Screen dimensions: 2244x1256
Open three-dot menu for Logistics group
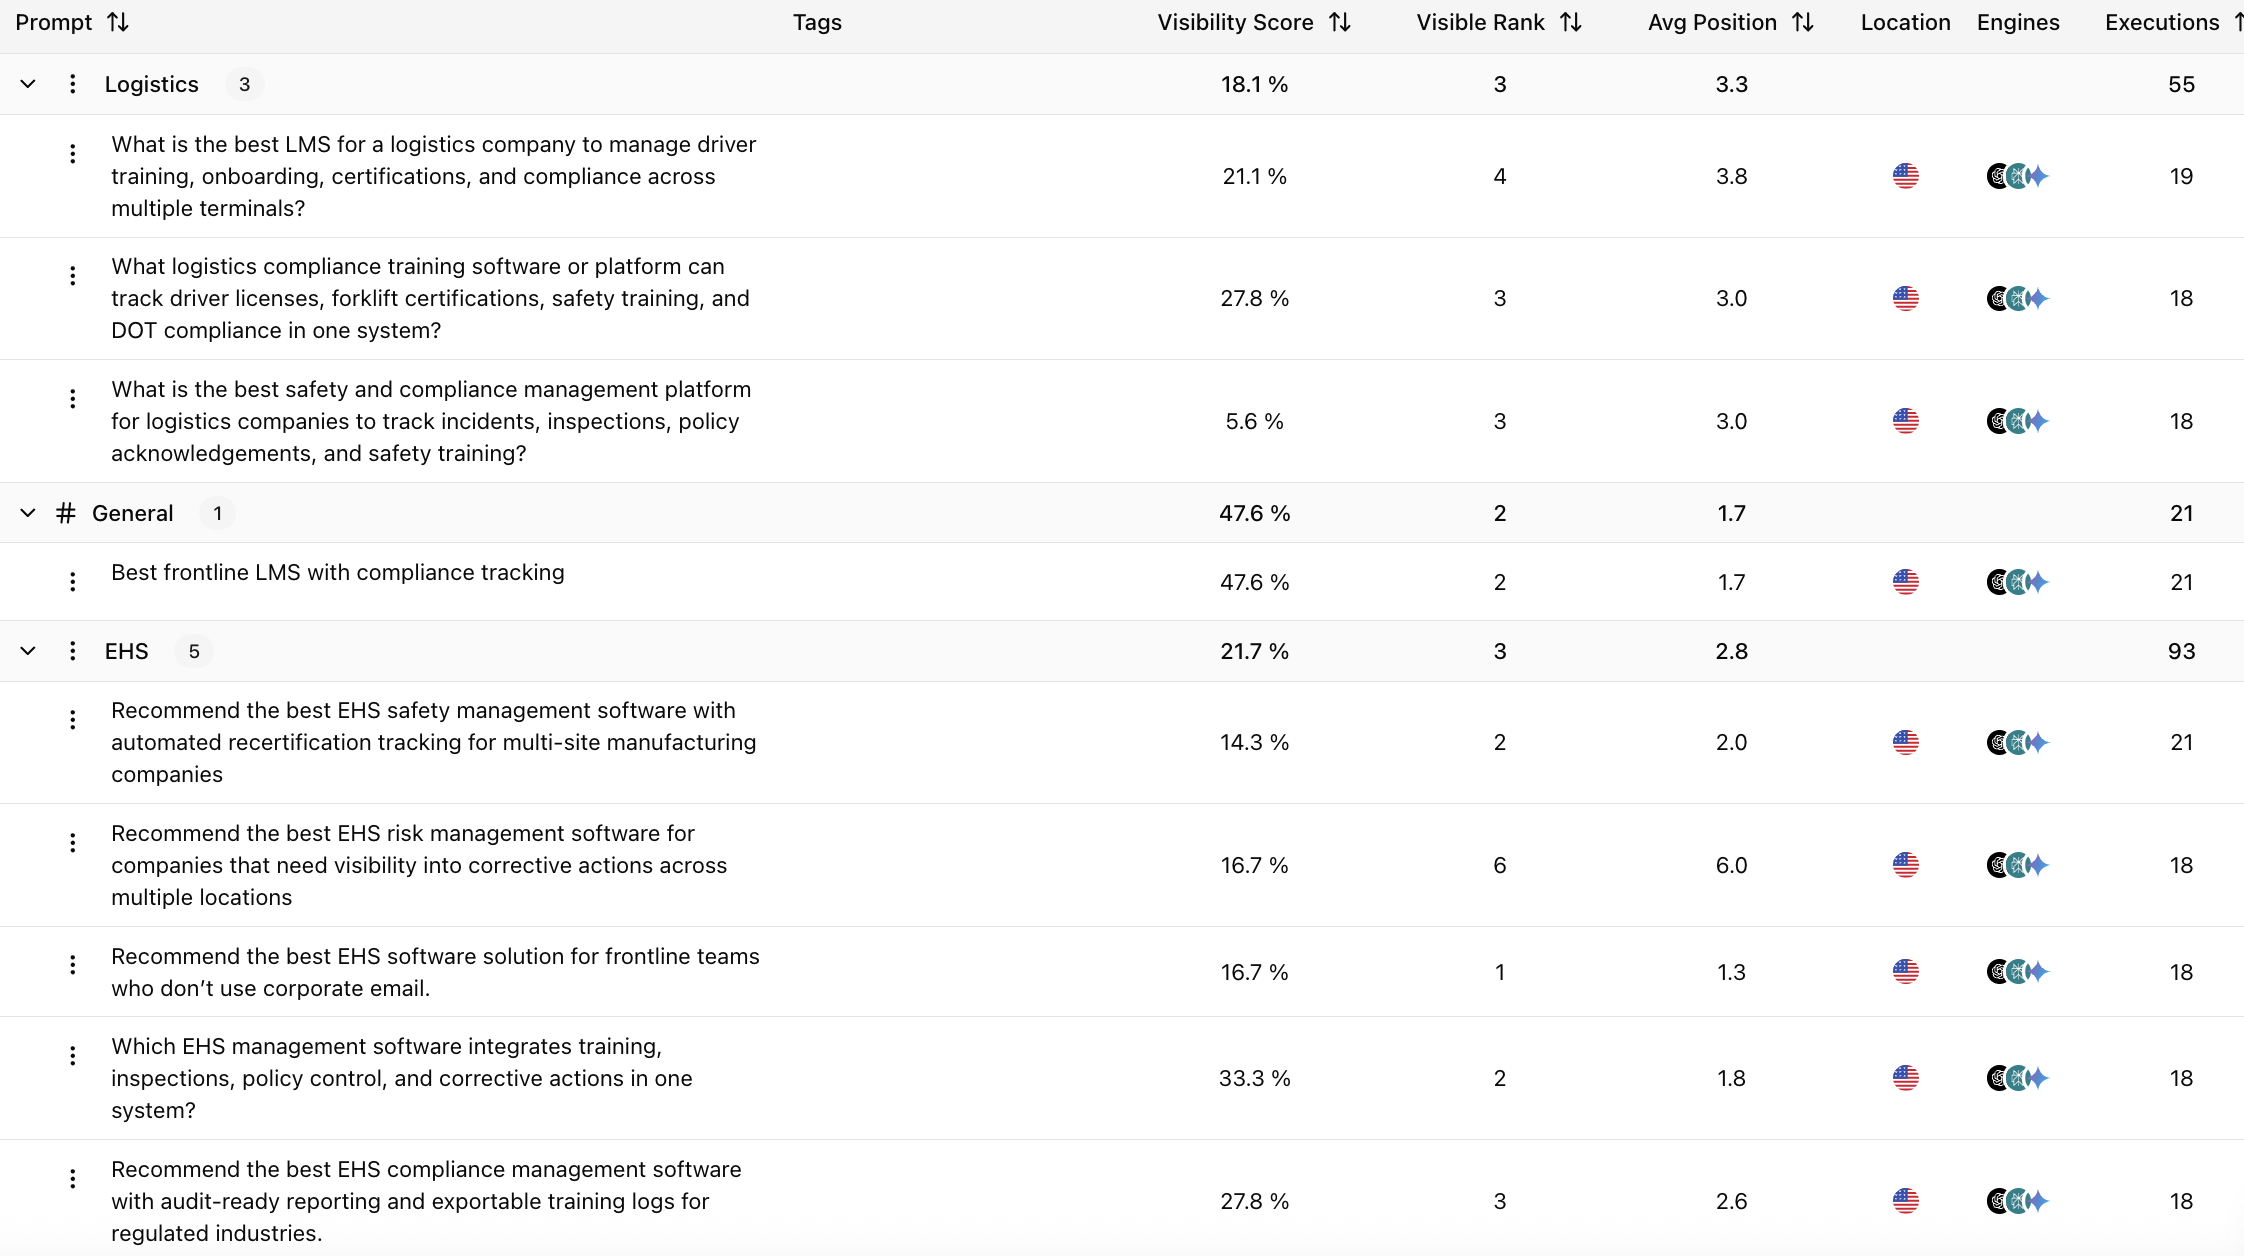72,84
